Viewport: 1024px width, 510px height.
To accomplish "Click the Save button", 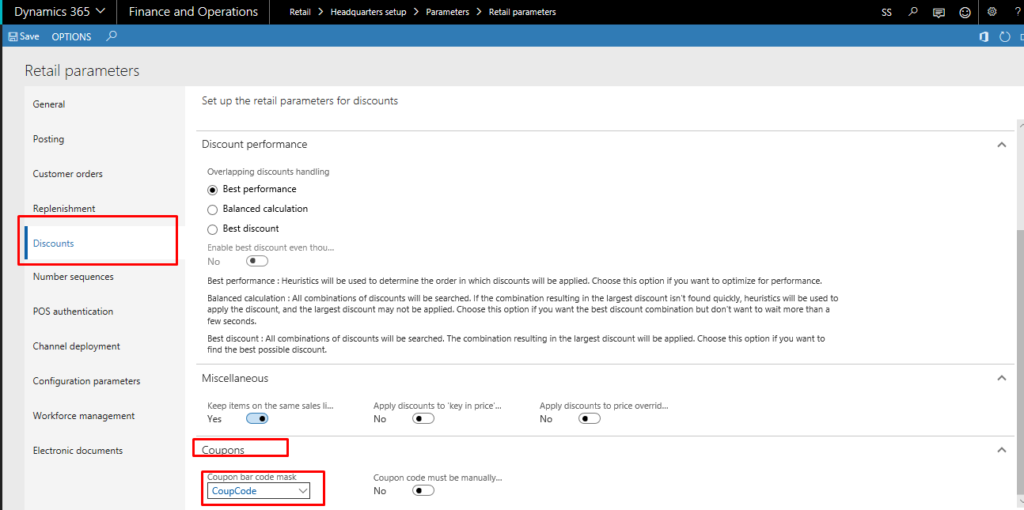I will (24, 37).
